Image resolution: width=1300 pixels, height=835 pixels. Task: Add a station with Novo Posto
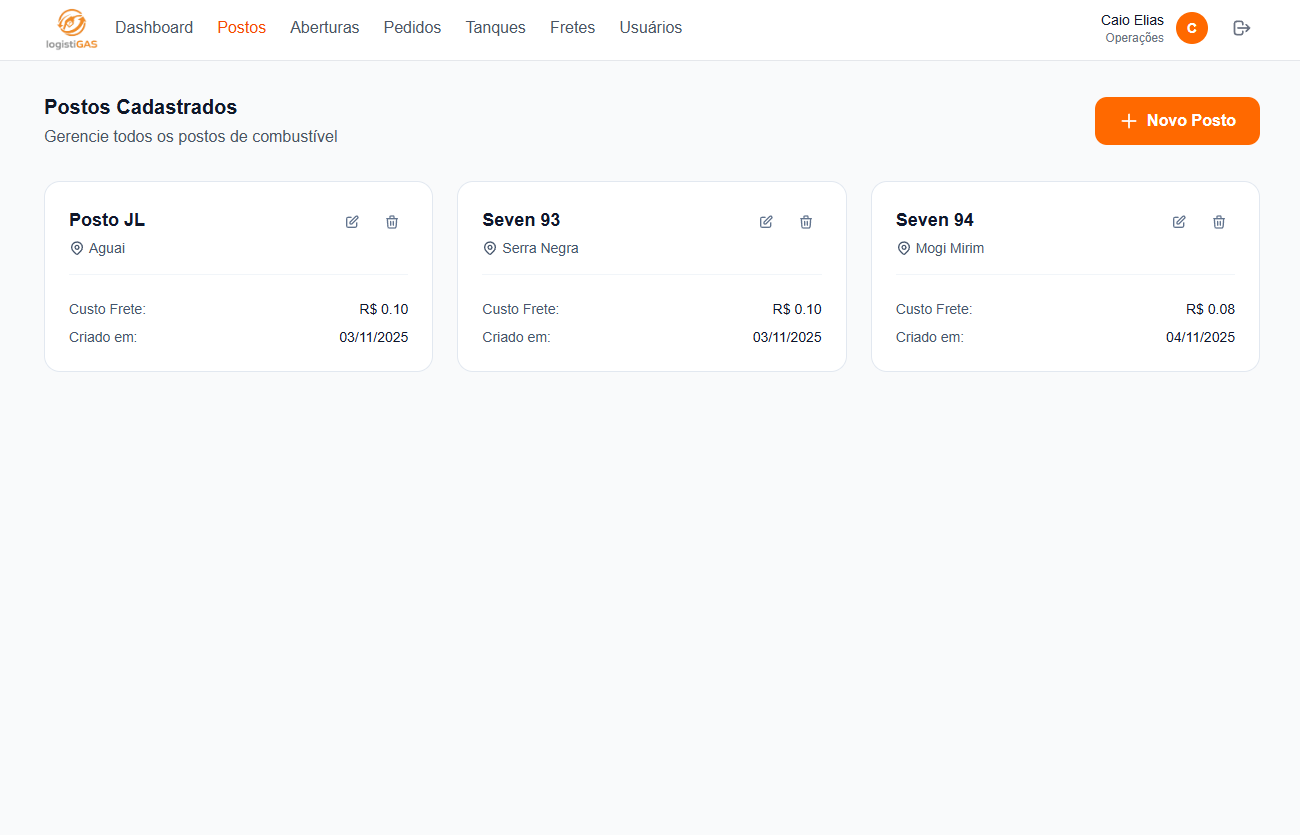(1177, 121)
